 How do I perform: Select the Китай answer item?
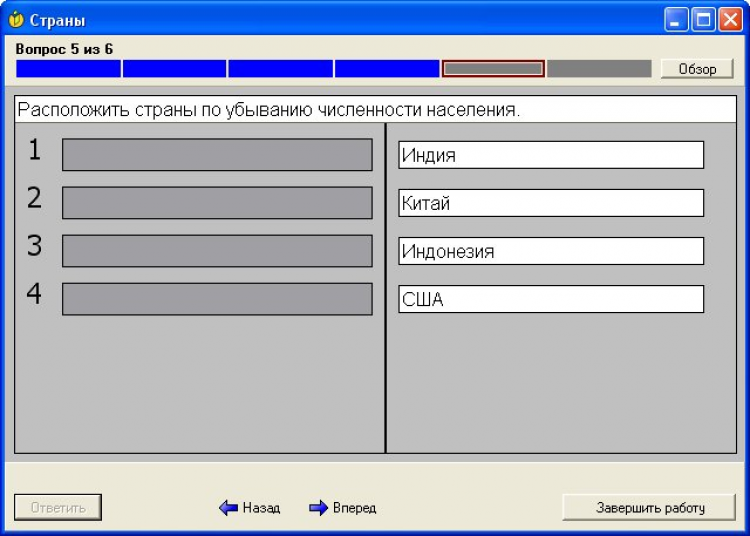[551, 203]
